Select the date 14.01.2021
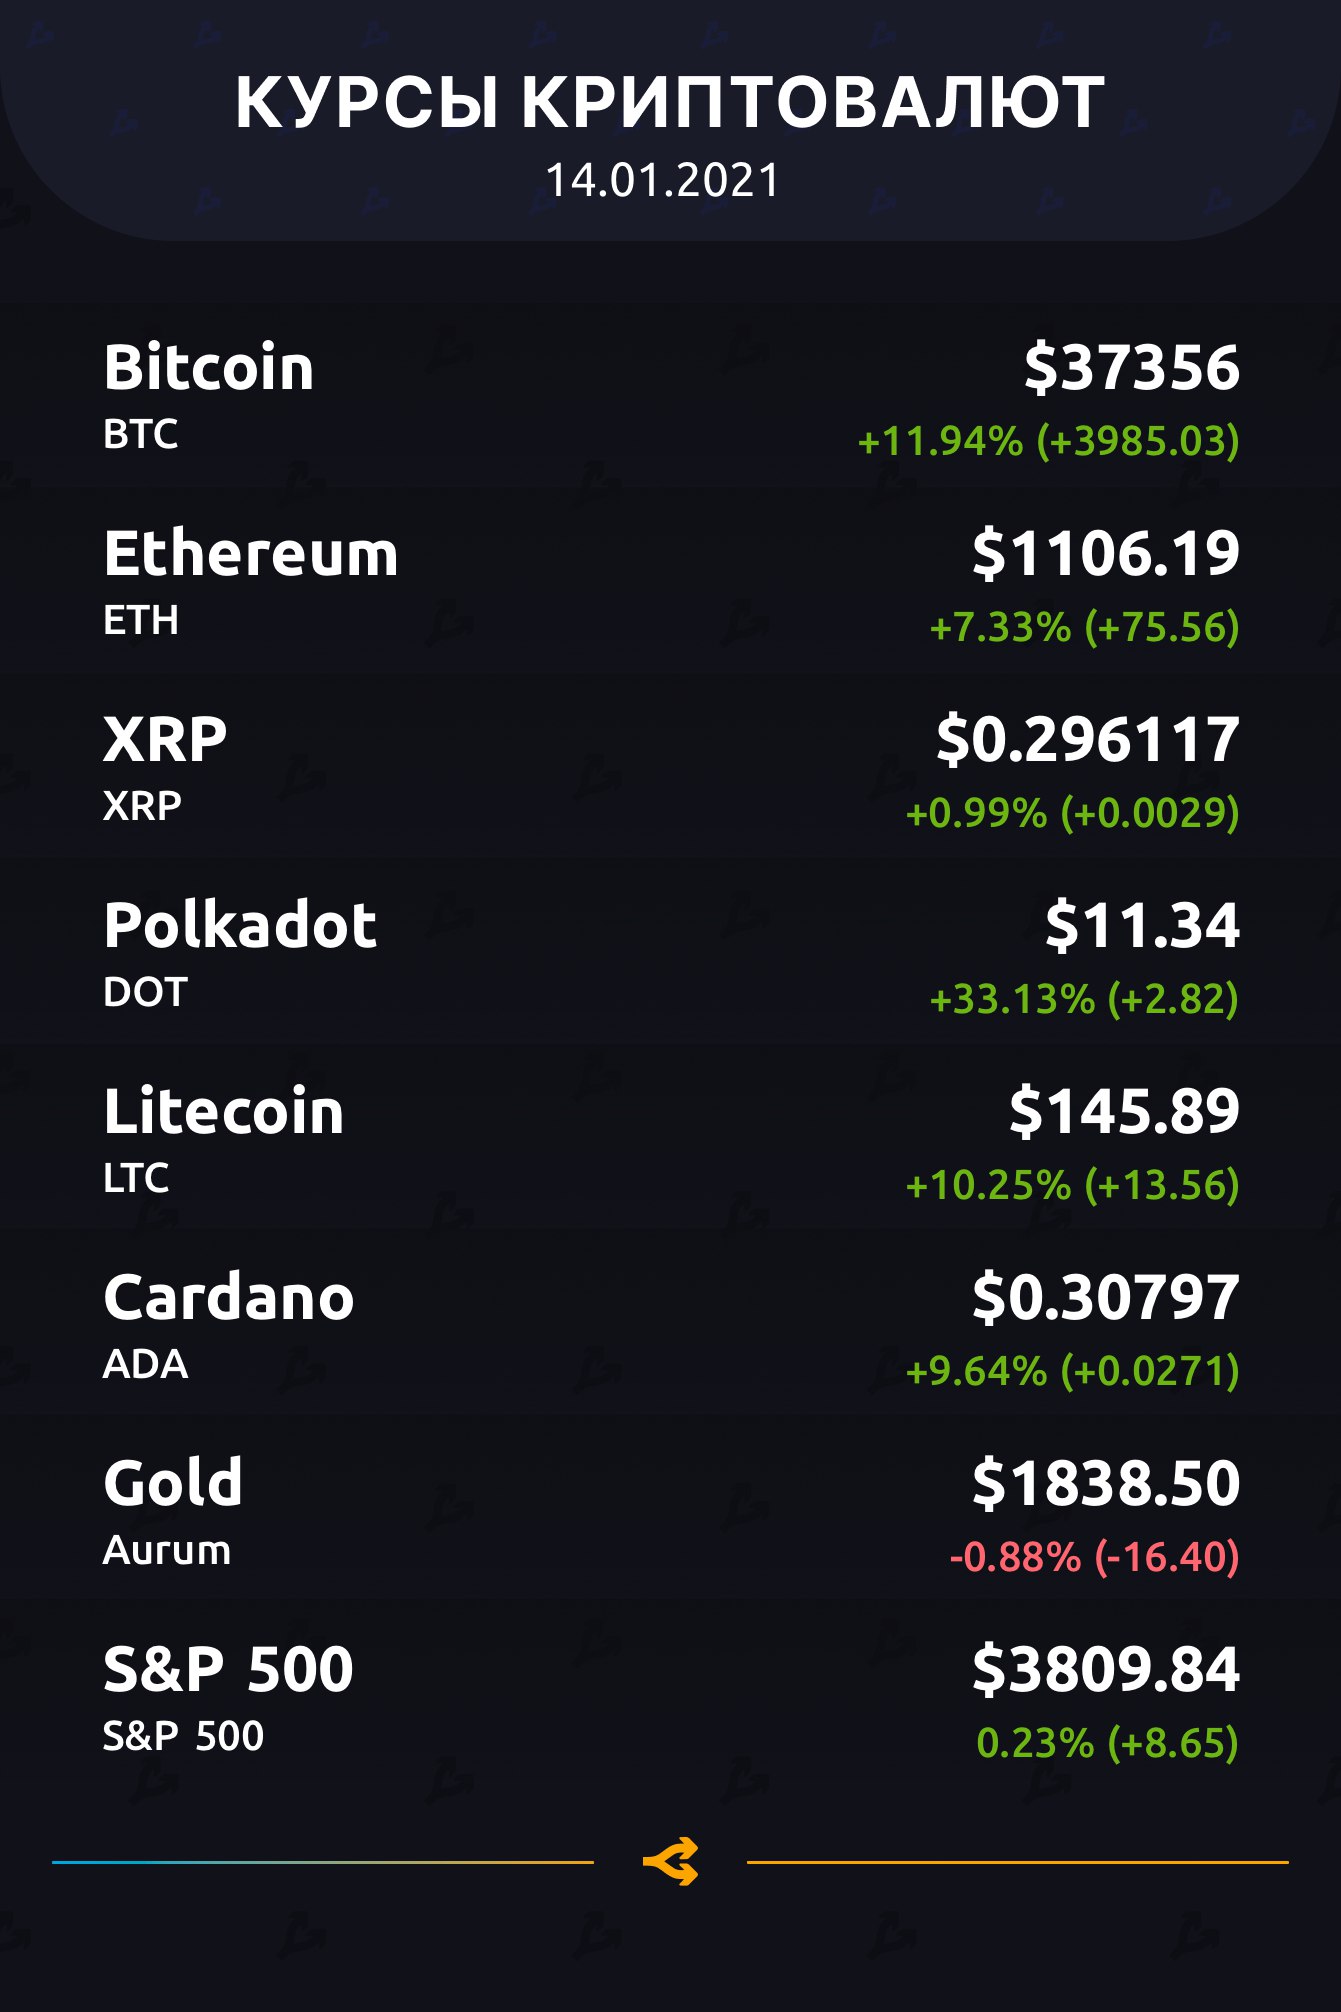Image resolution: width=1341 pixels, height=2012 pixels. [662, 181]
